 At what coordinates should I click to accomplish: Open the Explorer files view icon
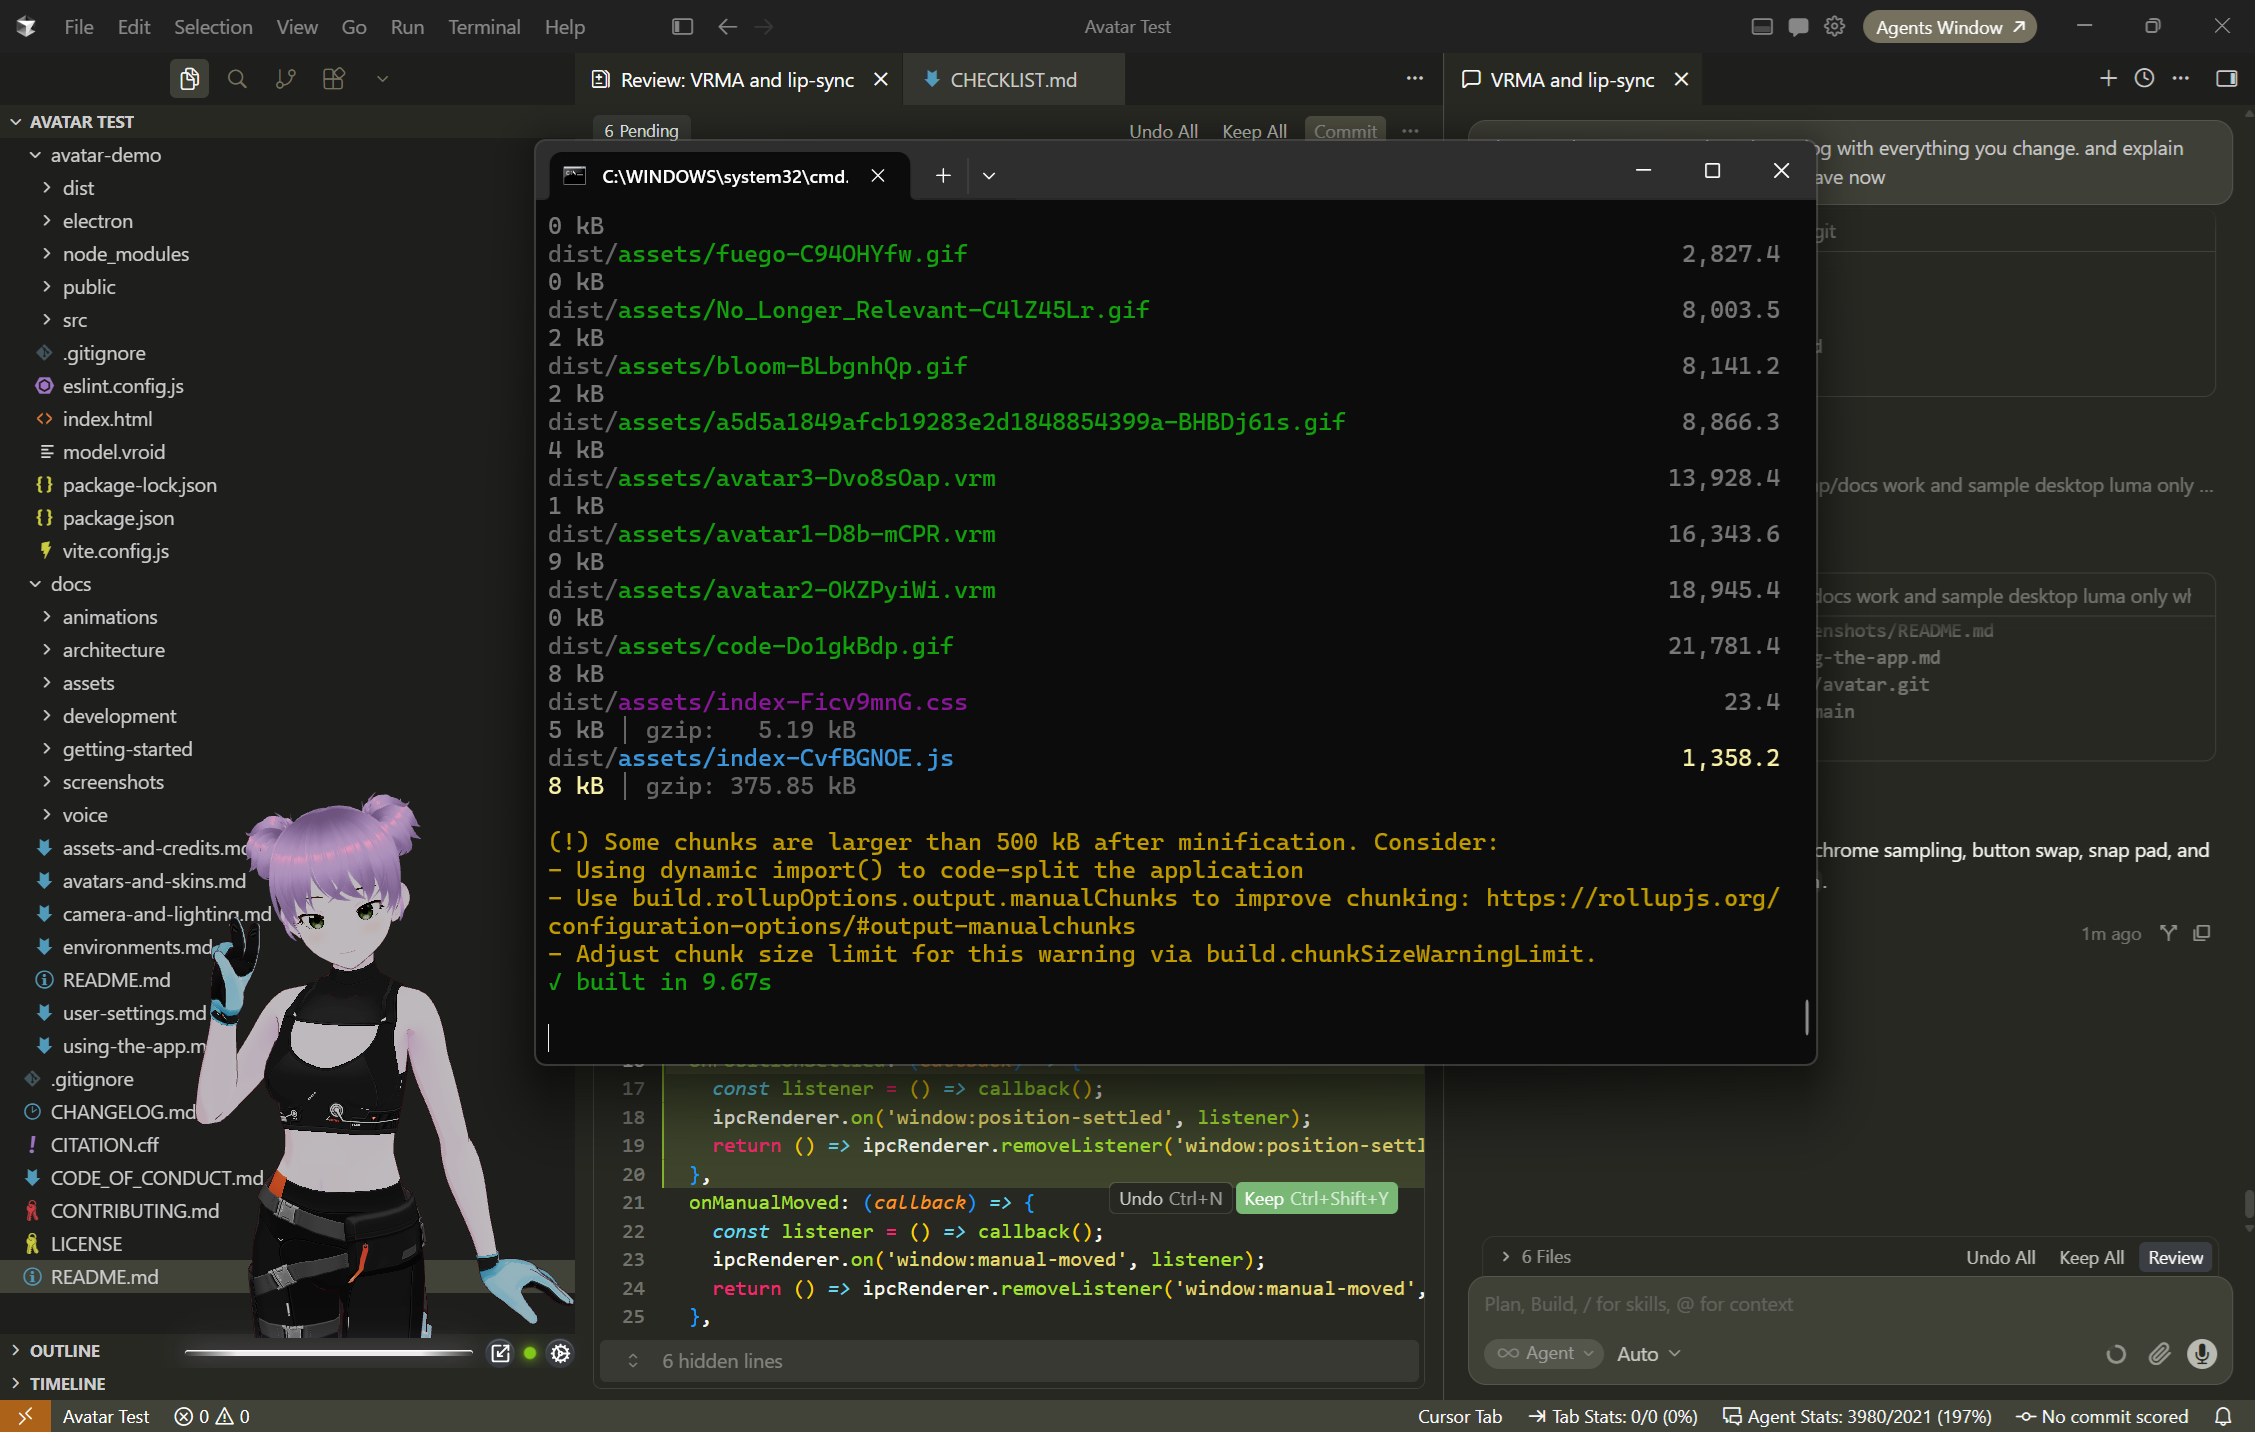tap(189, 79)
